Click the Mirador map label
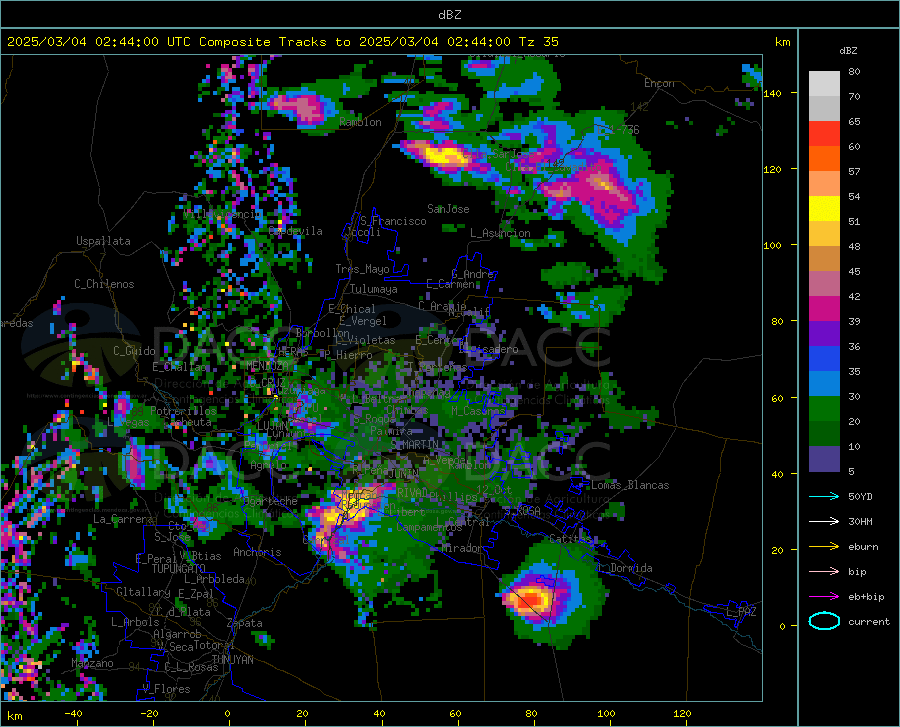 tap(463, 549)
